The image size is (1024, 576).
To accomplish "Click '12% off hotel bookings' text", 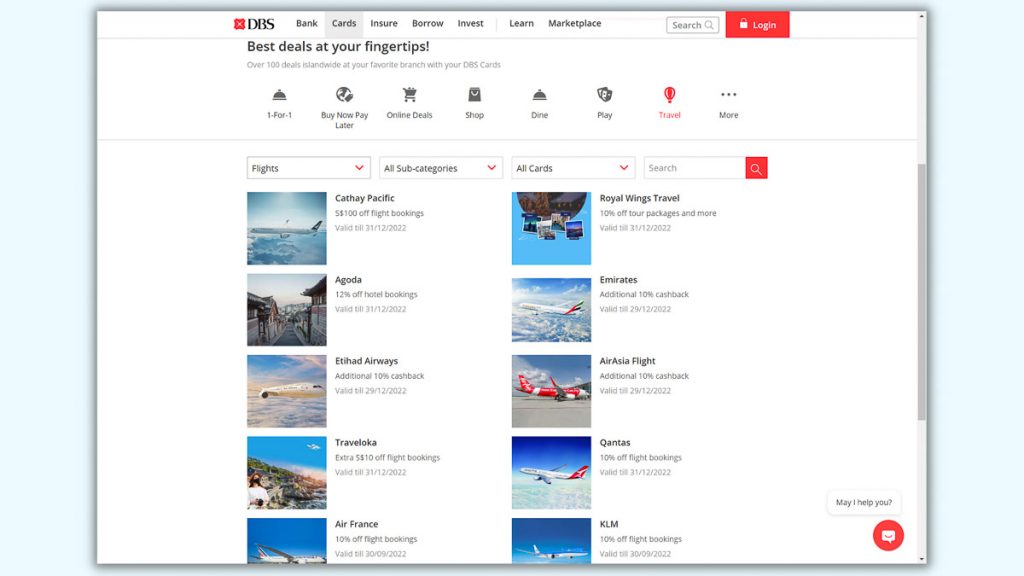I will point(376,295).
